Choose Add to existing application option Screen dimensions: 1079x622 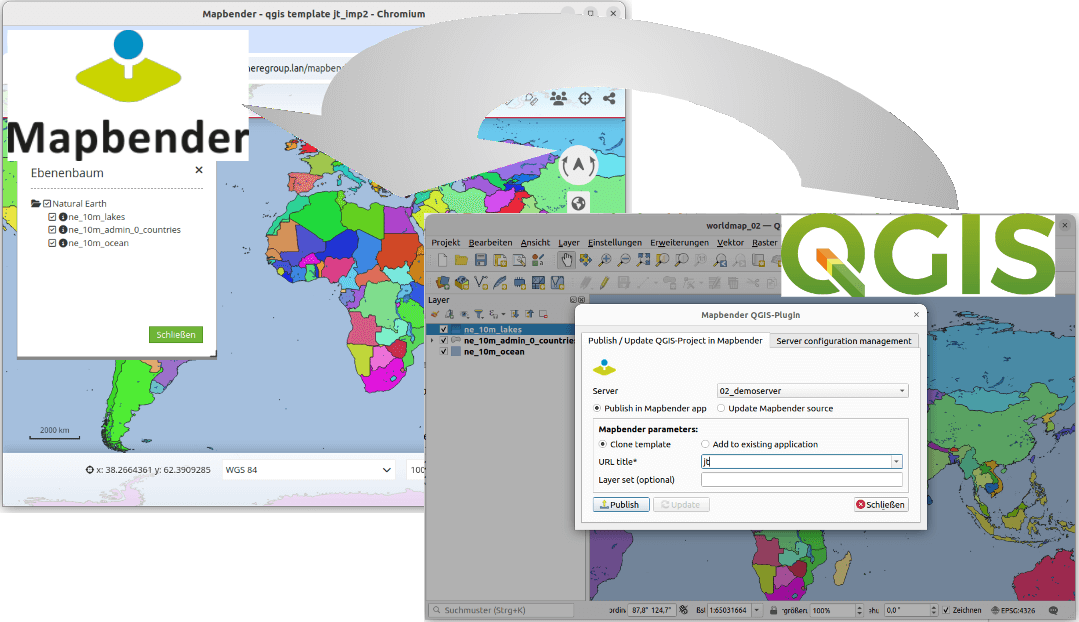click(x=705, y=444)
